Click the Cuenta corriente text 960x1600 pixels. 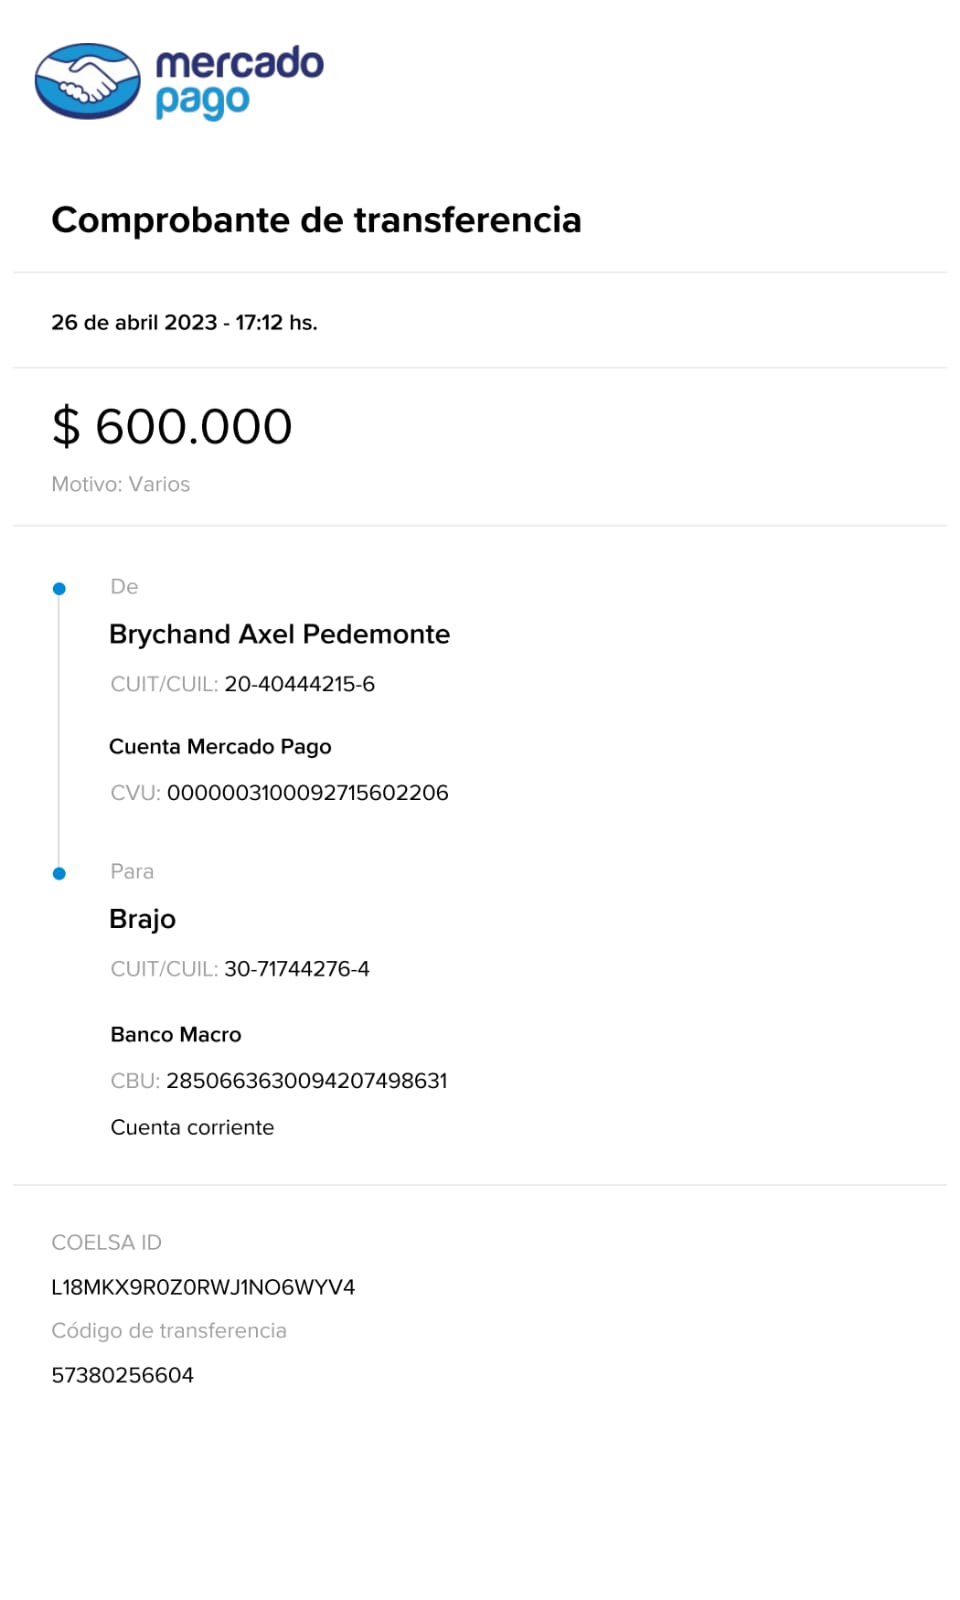[x=192, y=1127]
